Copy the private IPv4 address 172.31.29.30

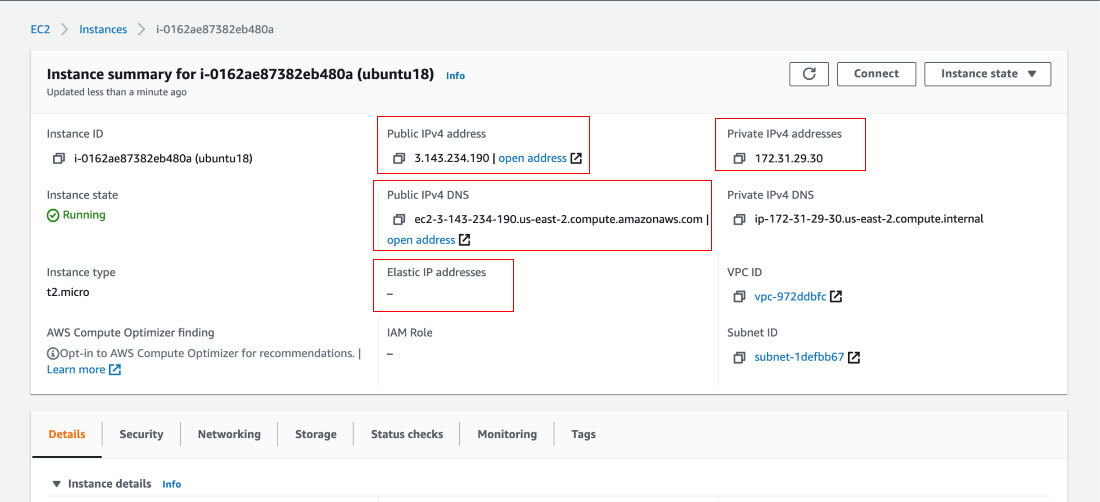(740, 158)
